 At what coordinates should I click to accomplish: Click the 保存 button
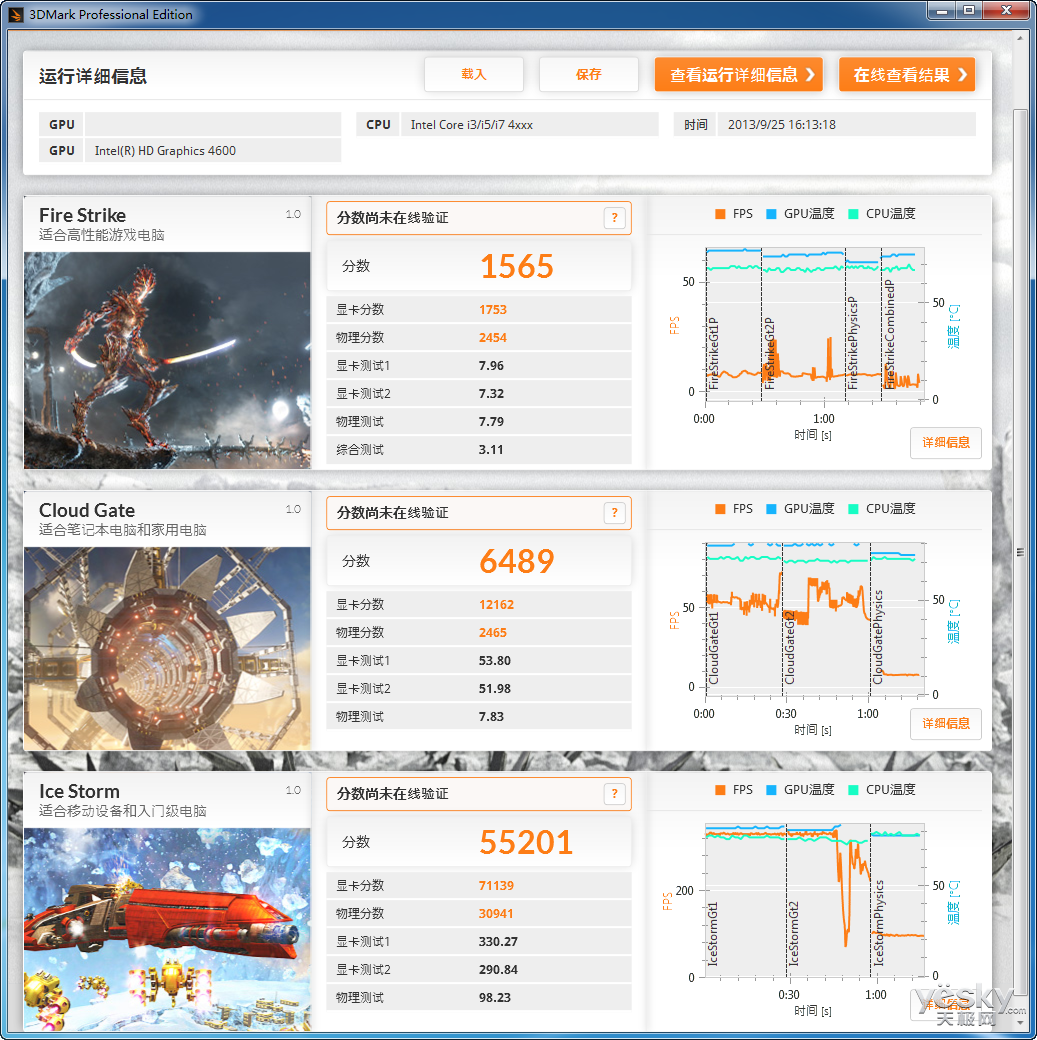coord(588,74)
